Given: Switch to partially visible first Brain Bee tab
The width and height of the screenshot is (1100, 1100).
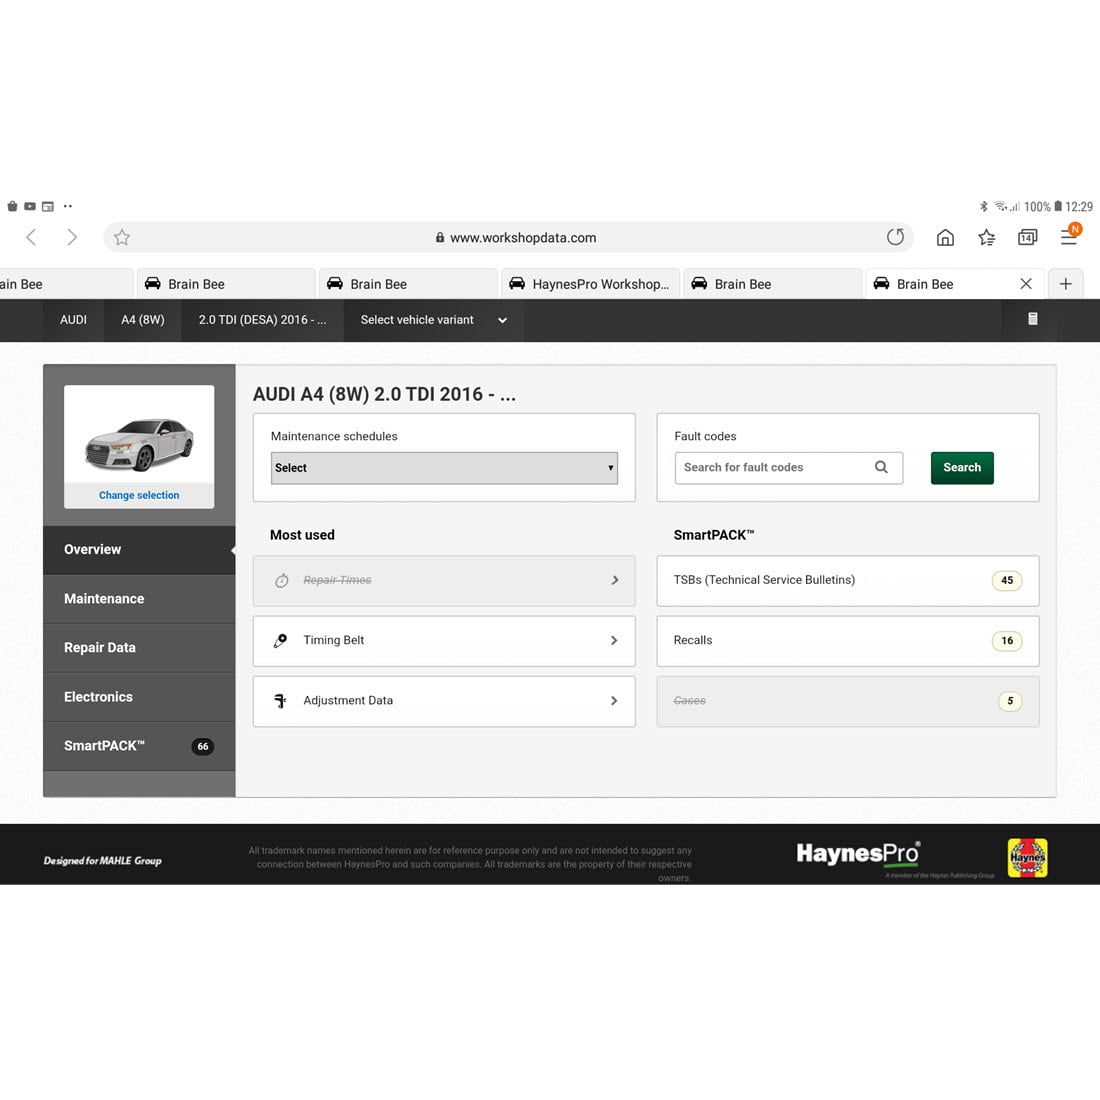Looking at the screenshot, I should click(66, 283).
